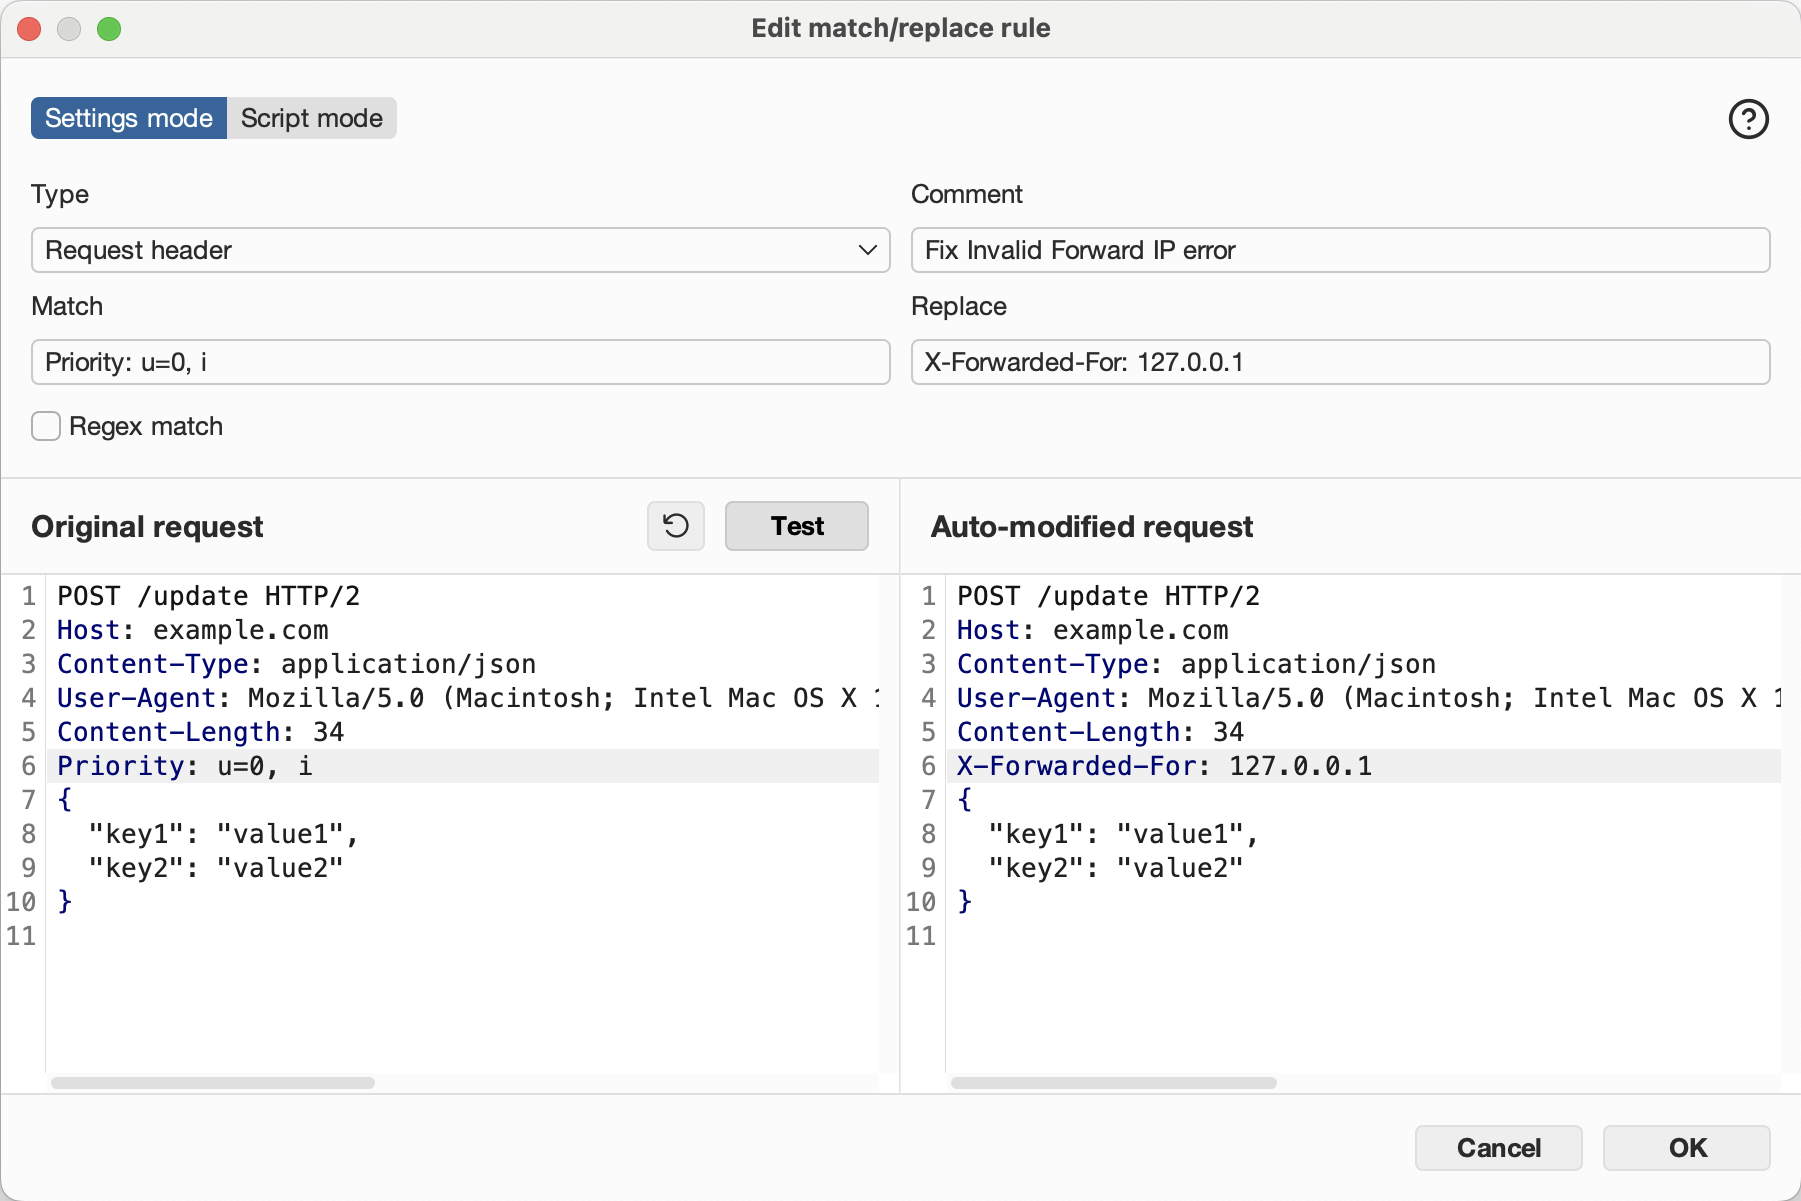Image resolution: width=1801 pixels, height=1201 pixels.
Task: Click 'Host: example.com' in Auto-modified request
Action: click(x=1093, y=630)
